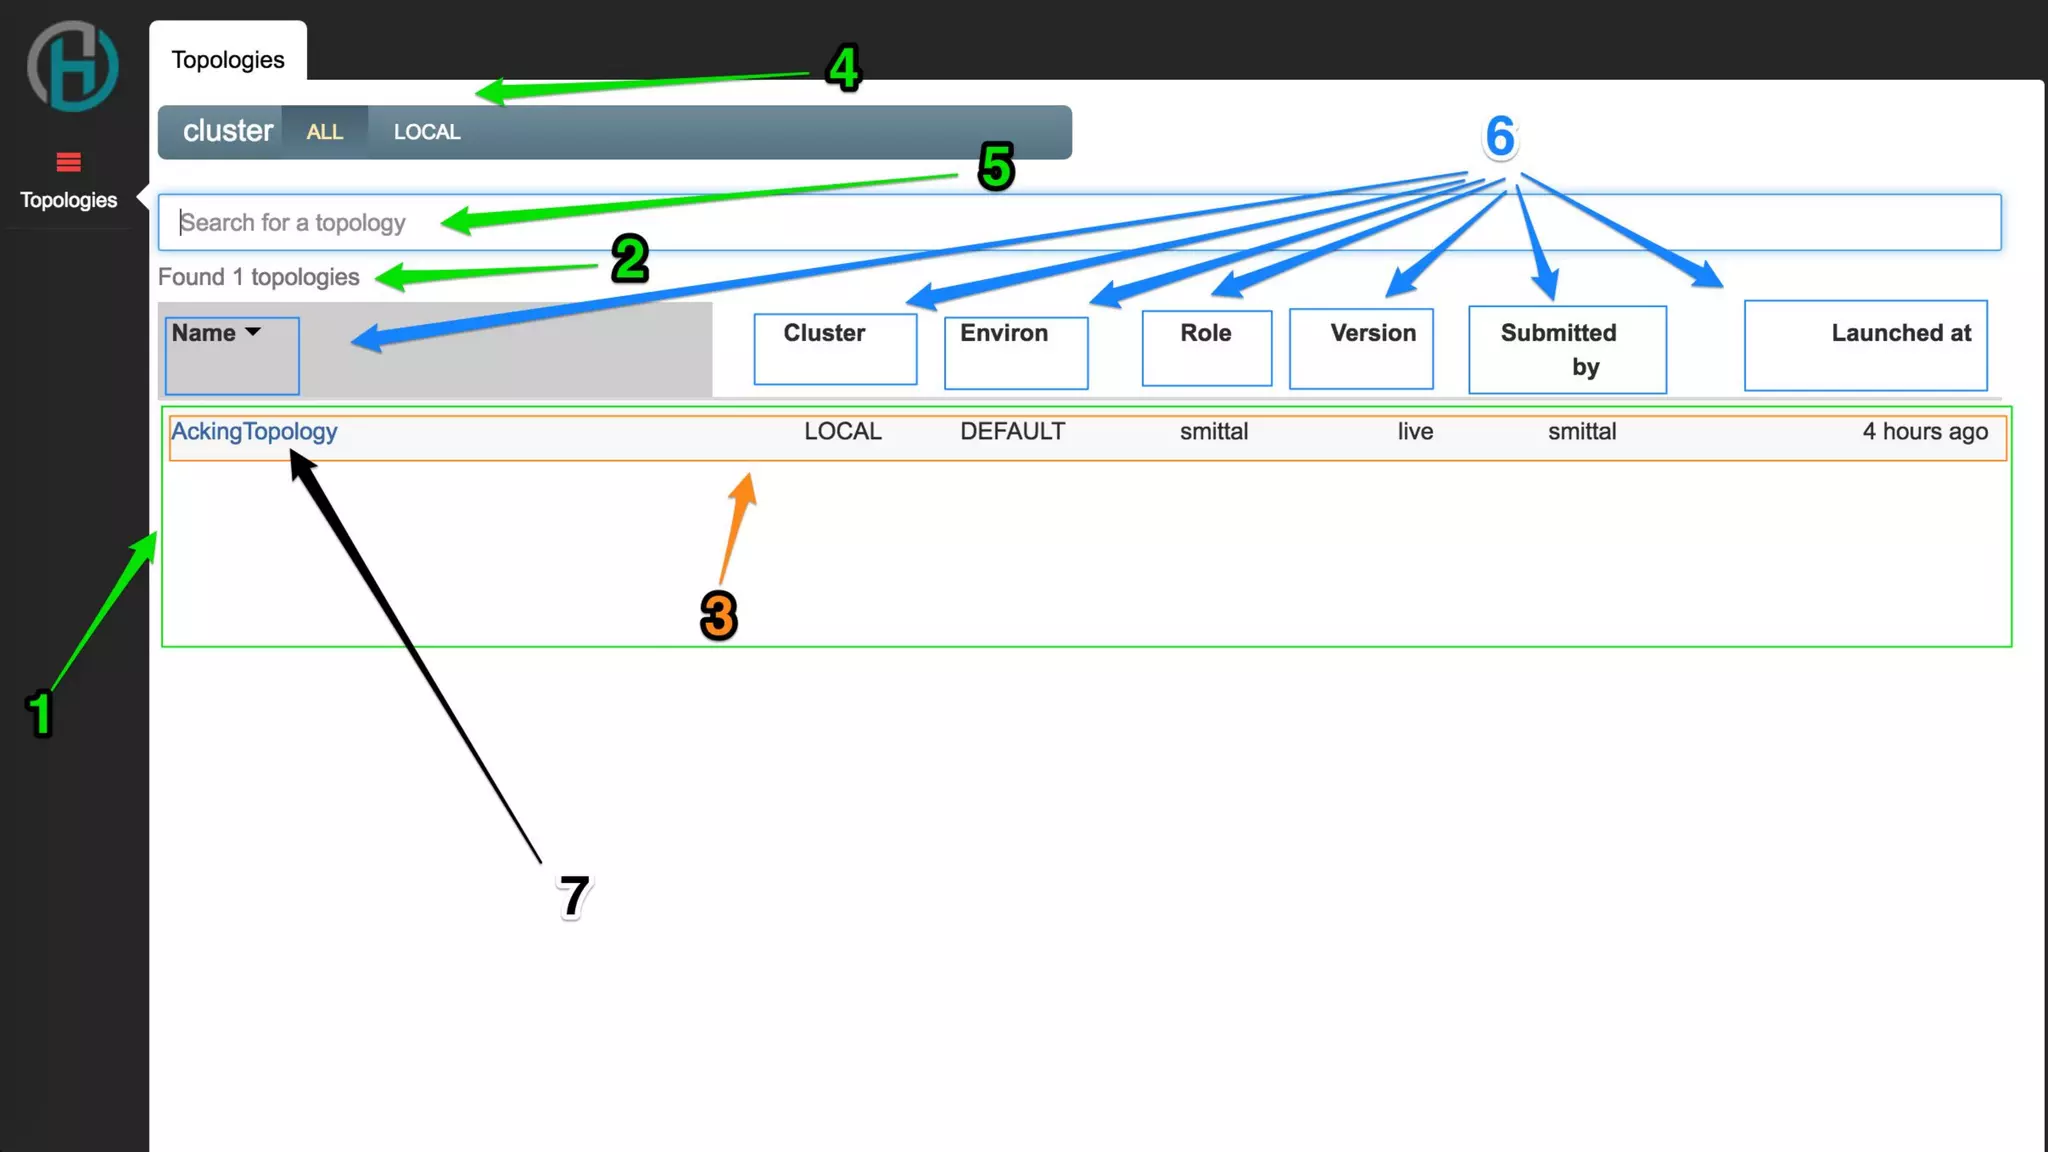This screenshot has height=1152, width=2048.
Task: Sort by the Environ column header
Action: coord(1004,333)
